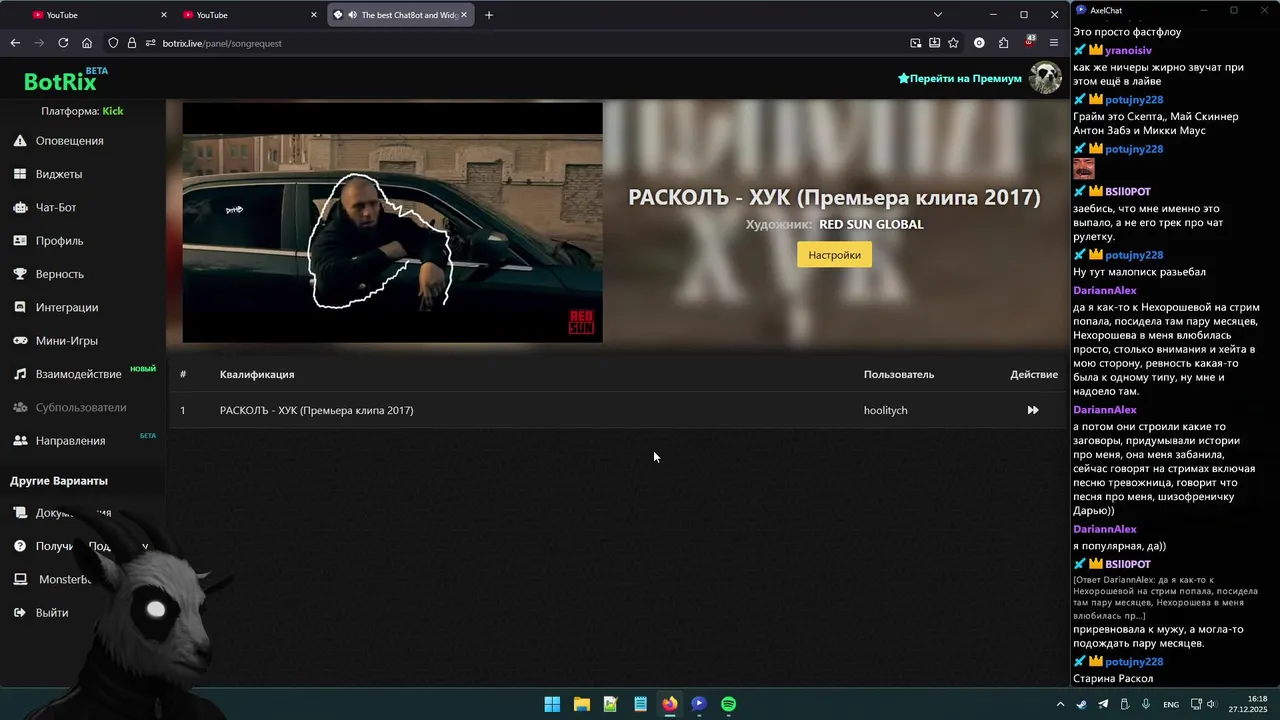Select The best ChatBot and Widgets tab

tap(400, 15)
